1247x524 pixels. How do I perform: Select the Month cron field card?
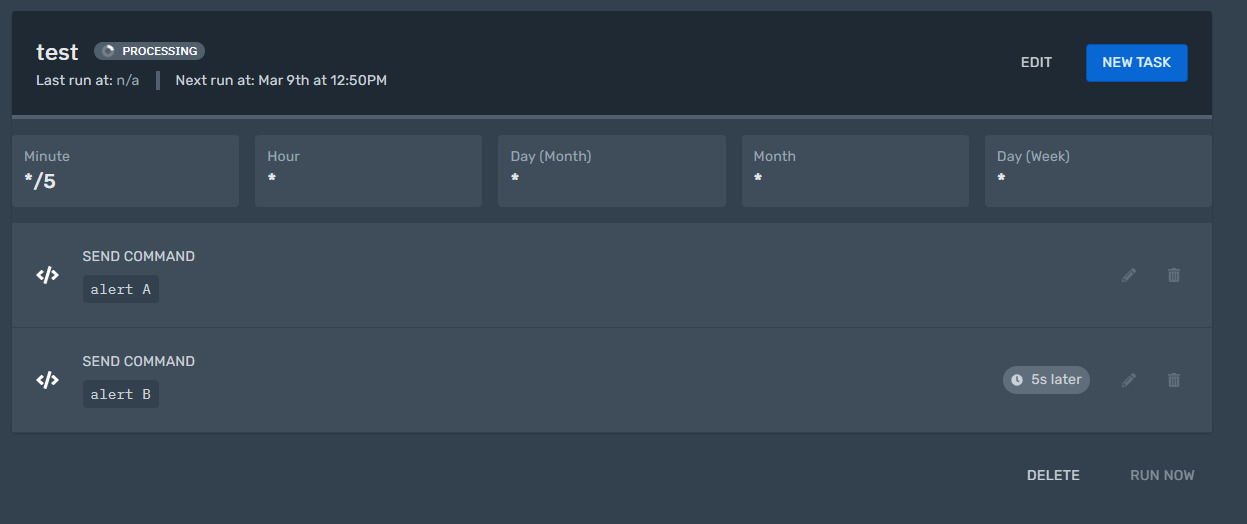pyautogui.click(x=855, y=171)
